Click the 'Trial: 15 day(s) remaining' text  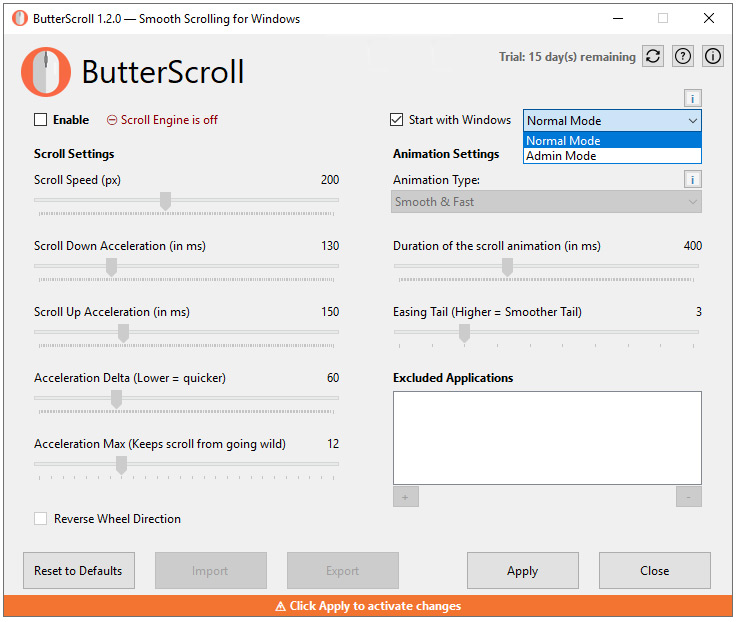click(567, 57)
